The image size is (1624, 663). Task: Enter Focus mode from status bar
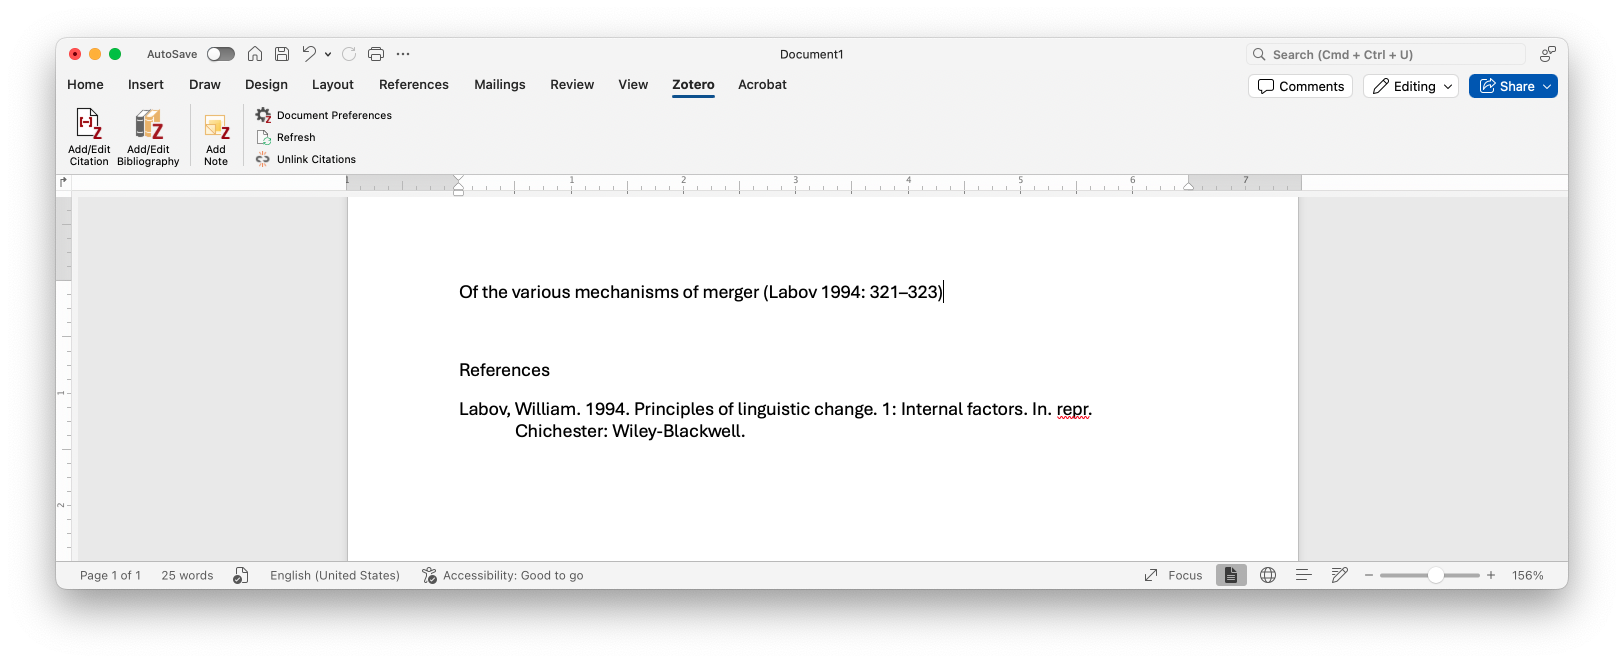[1173, 575]
